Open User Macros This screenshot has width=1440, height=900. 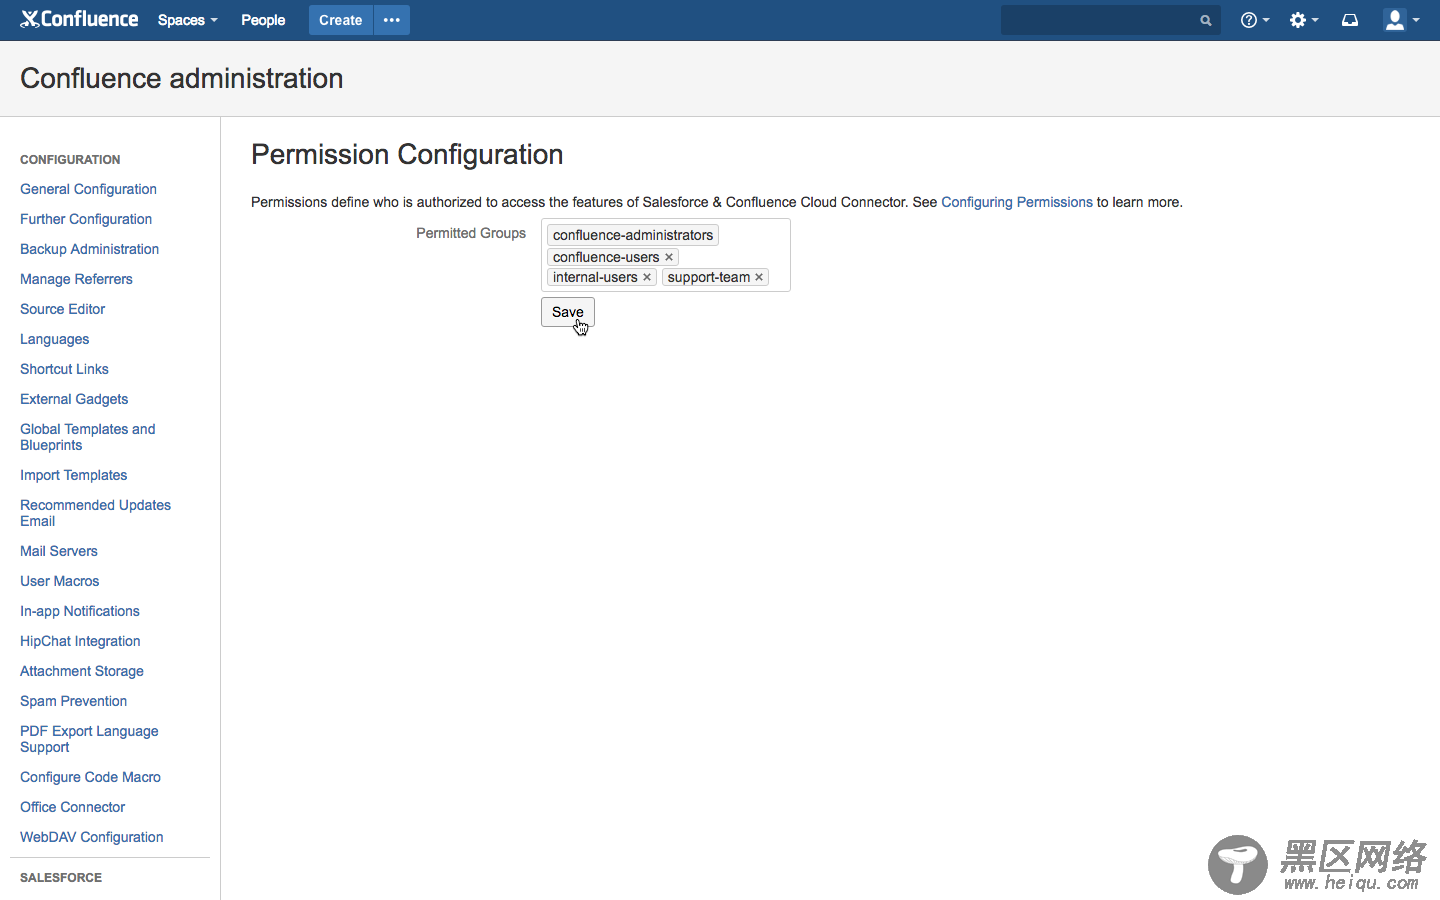point(59,581)
